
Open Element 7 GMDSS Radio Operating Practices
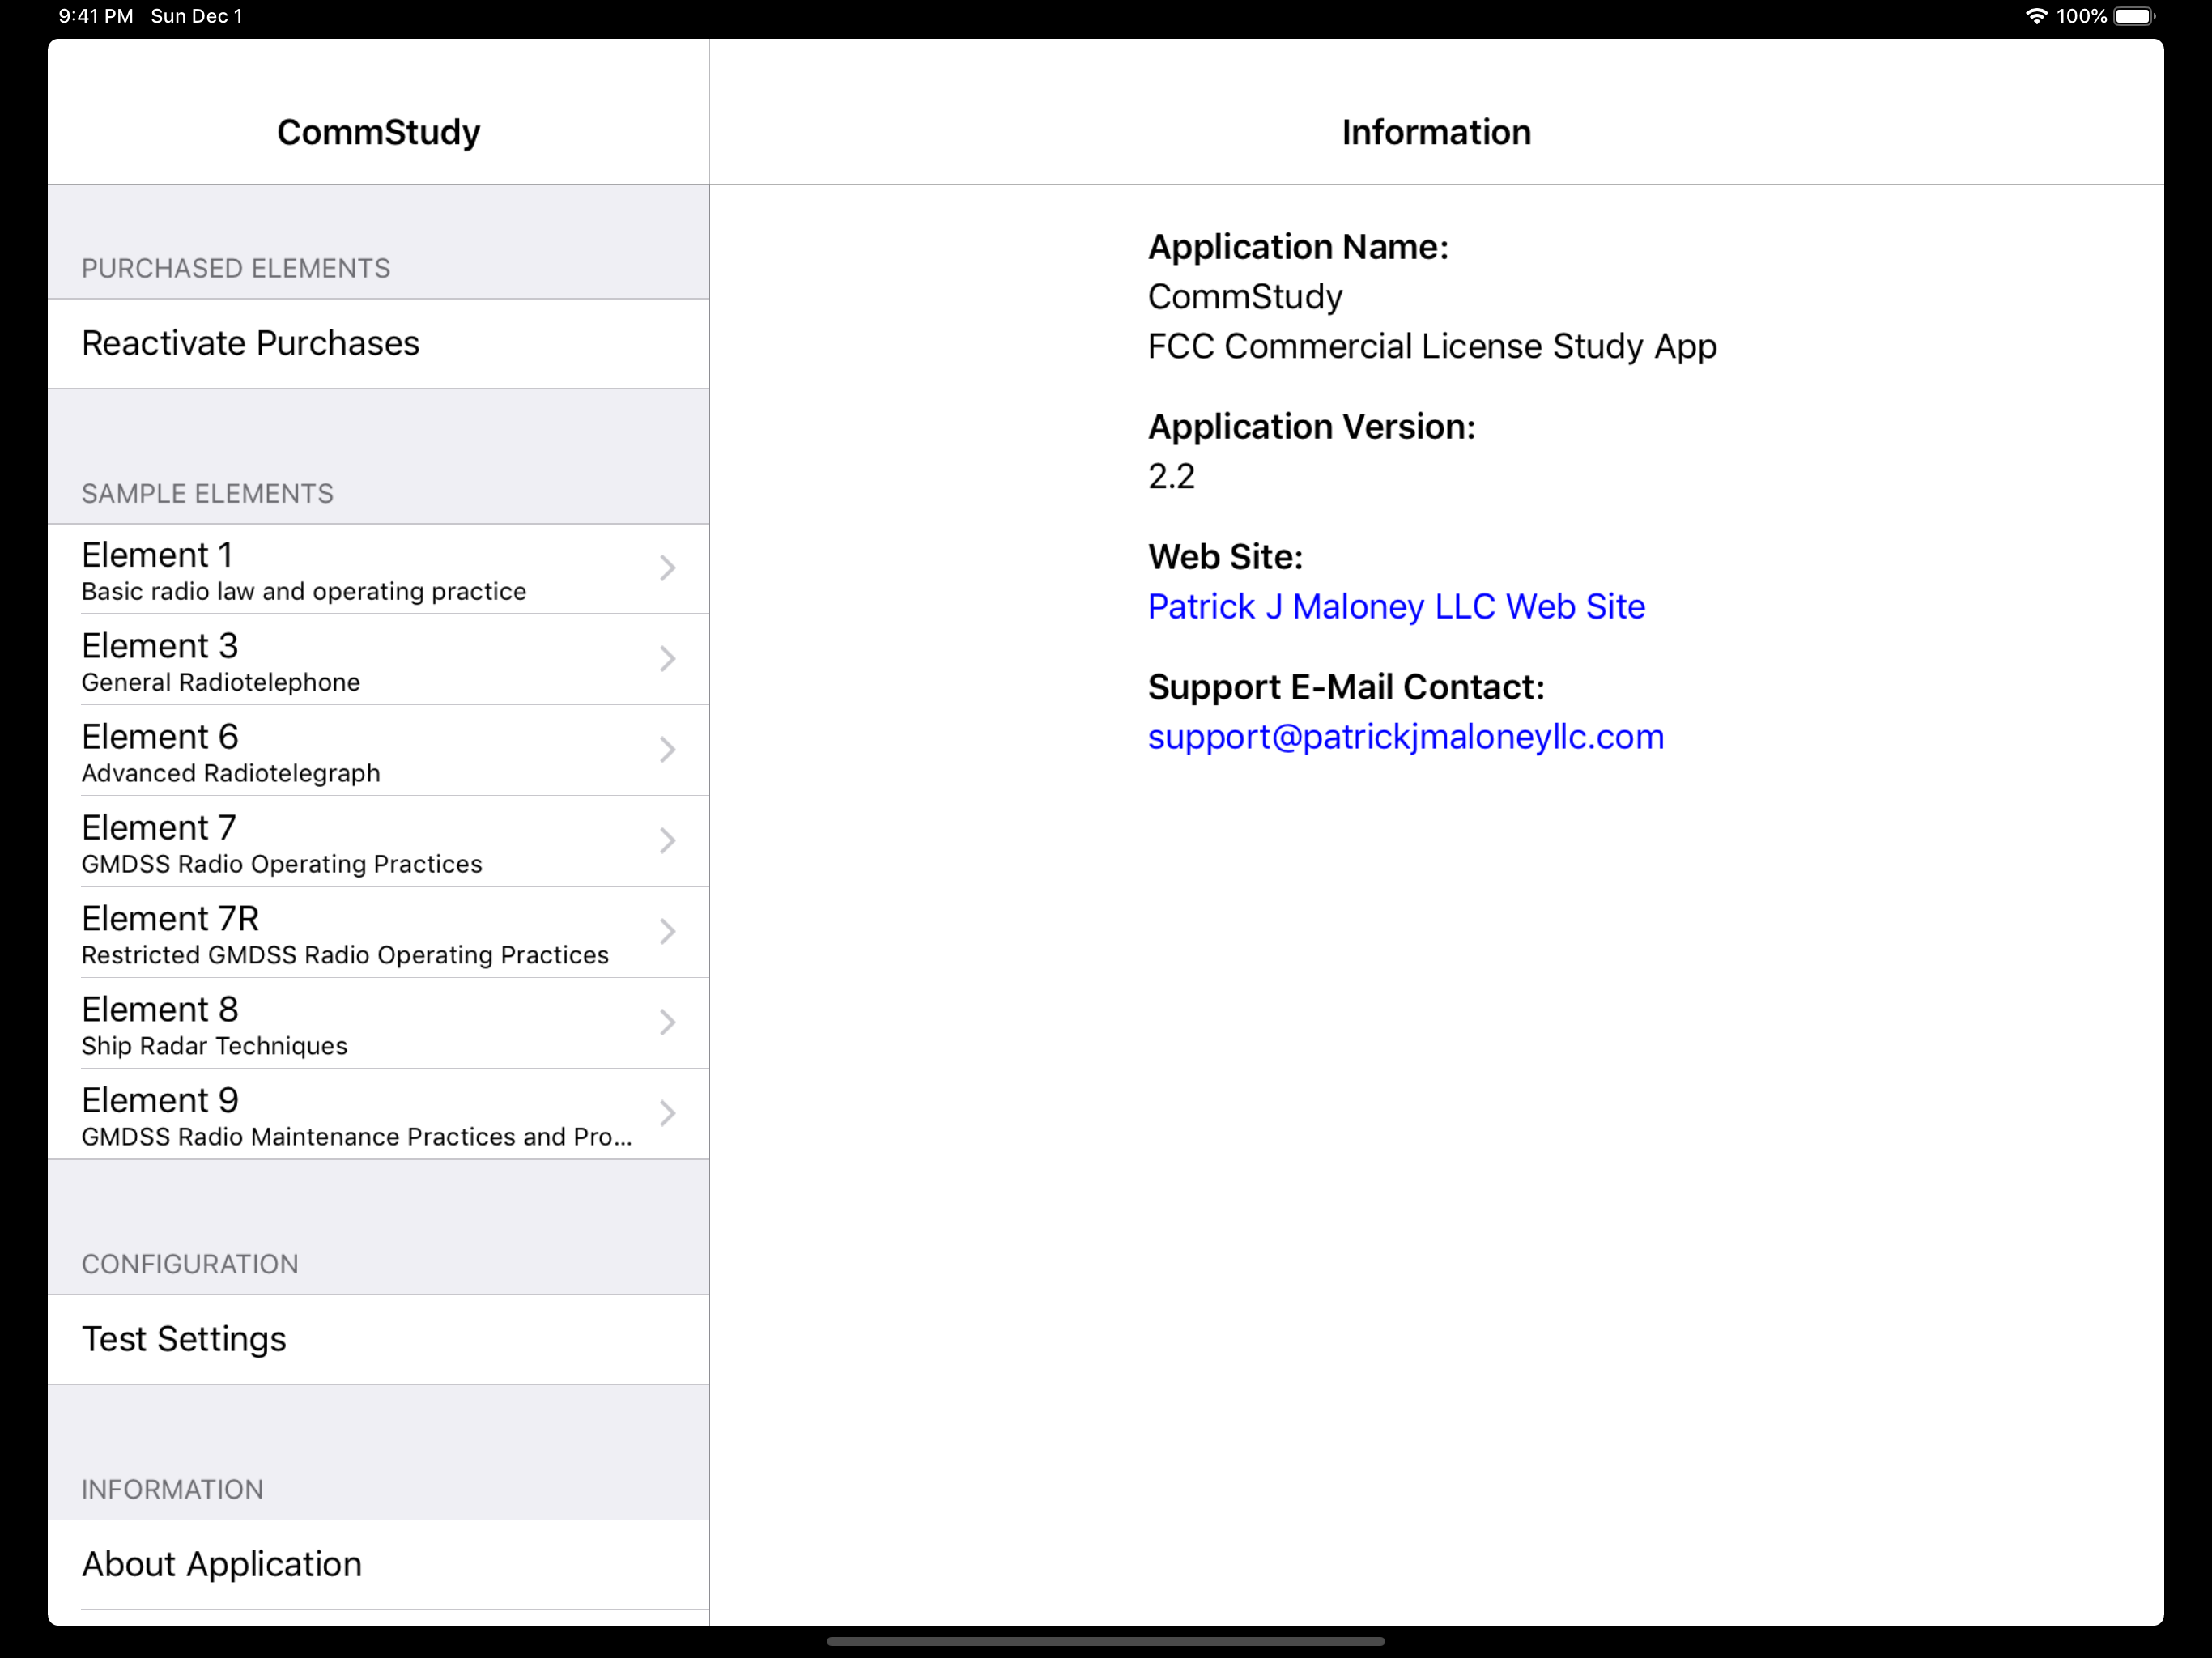coord(282,843)
